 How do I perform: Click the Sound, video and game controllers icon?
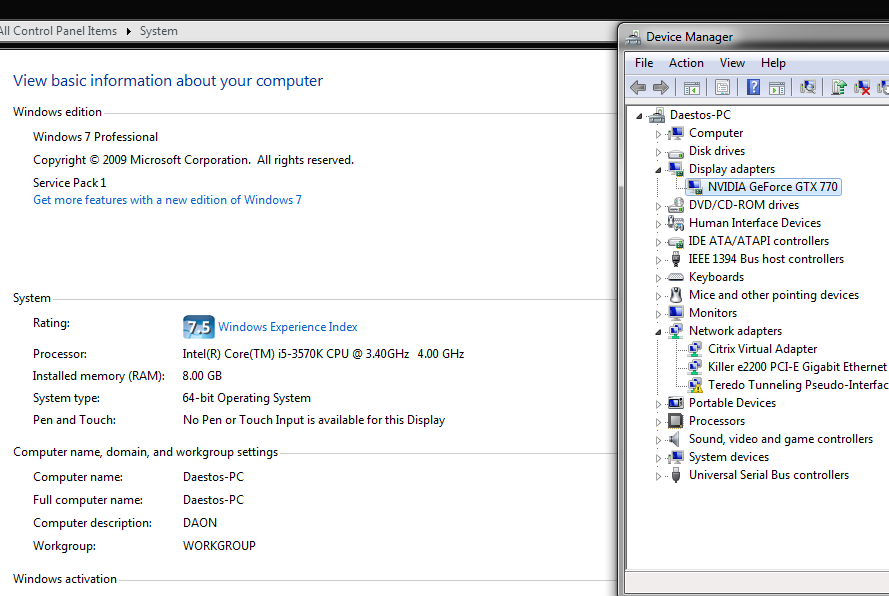(x=675, y=439)
